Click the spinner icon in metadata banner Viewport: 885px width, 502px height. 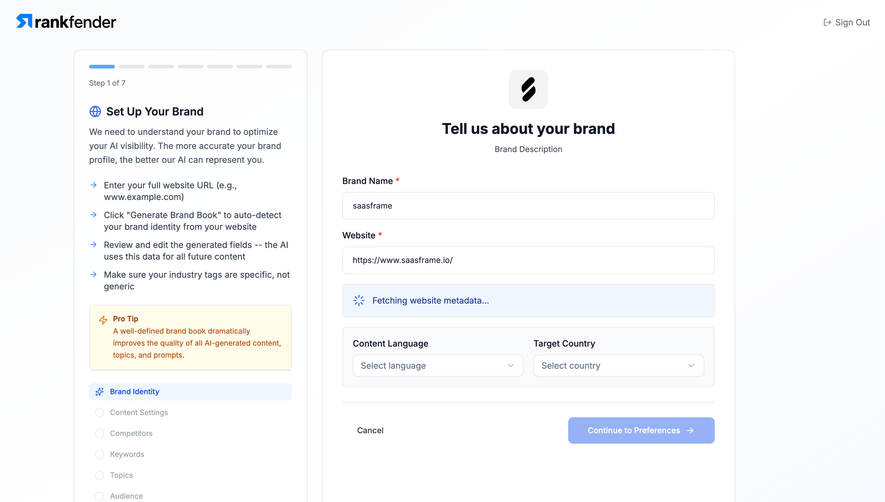point(359,300)
